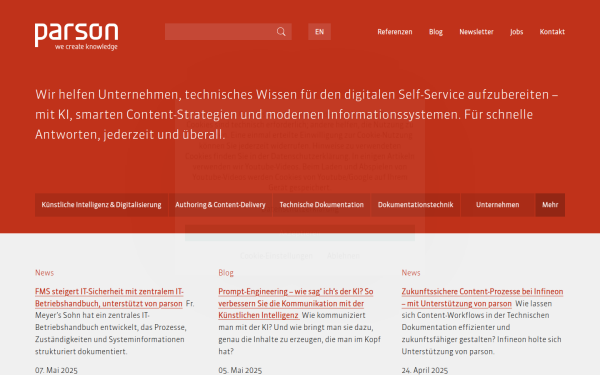Click the Blog label above Prompt-Engineering article
This screenshot has height=375, width=600.
tap(226, 273)
